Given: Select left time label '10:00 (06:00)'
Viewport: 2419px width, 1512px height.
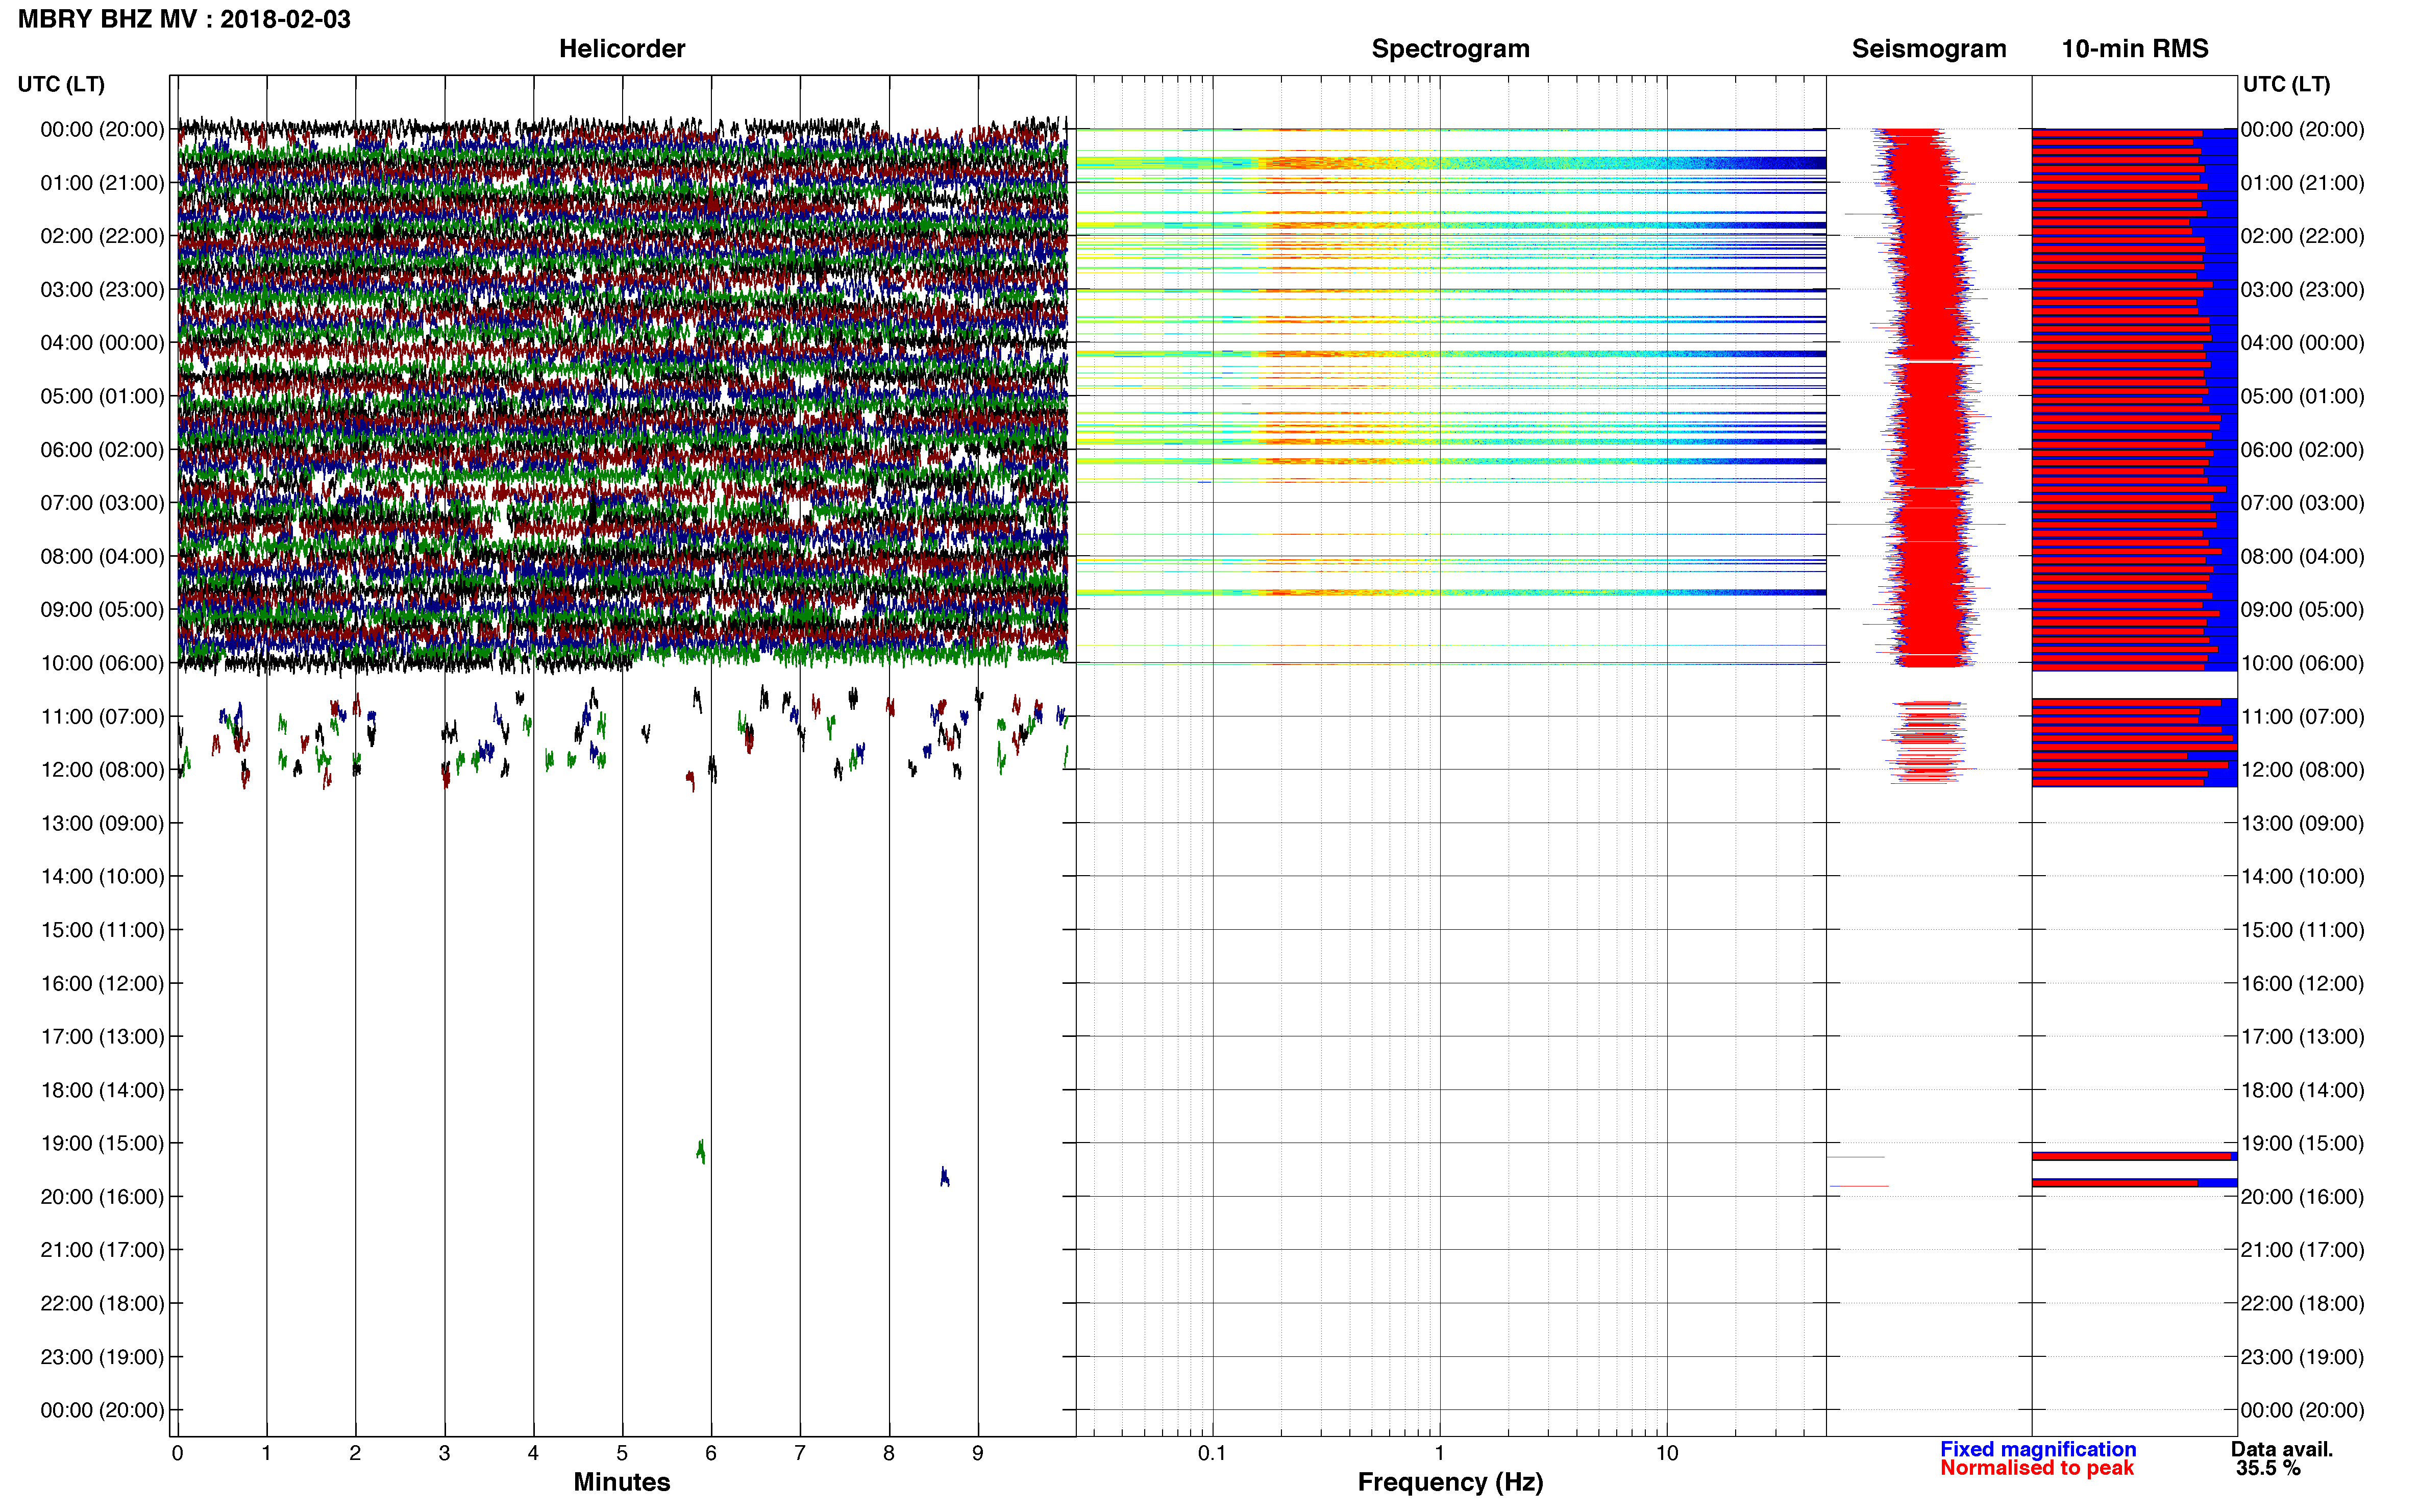Looking at the screenshot, I should 102,663.
